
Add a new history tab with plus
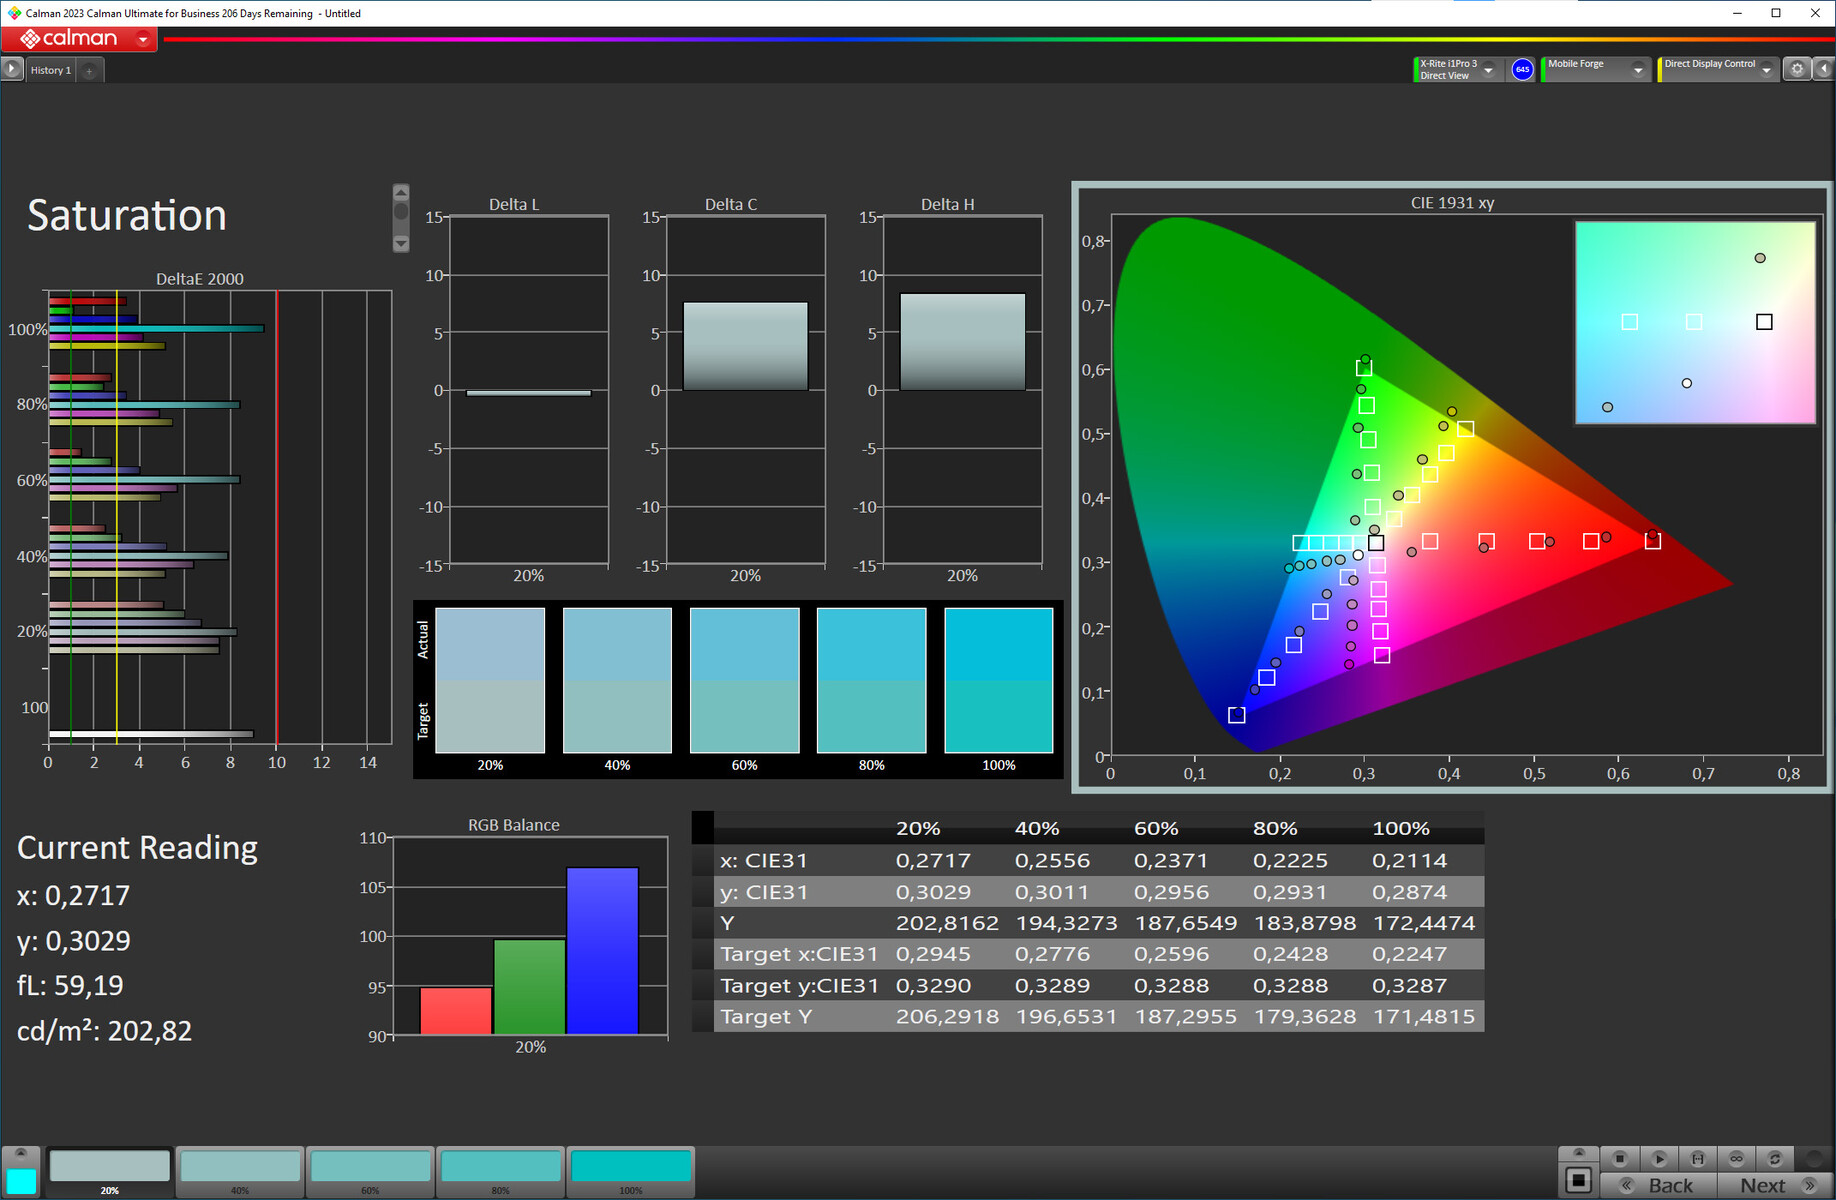(89, 71)
